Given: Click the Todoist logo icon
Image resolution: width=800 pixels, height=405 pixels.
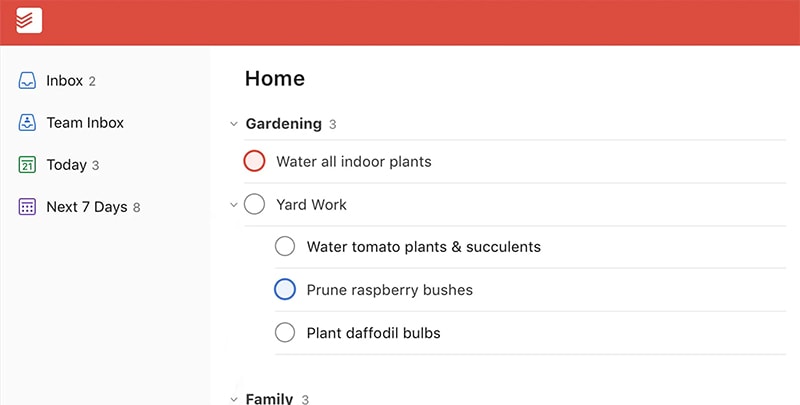Looking at the screenshot, I should 29,20.
